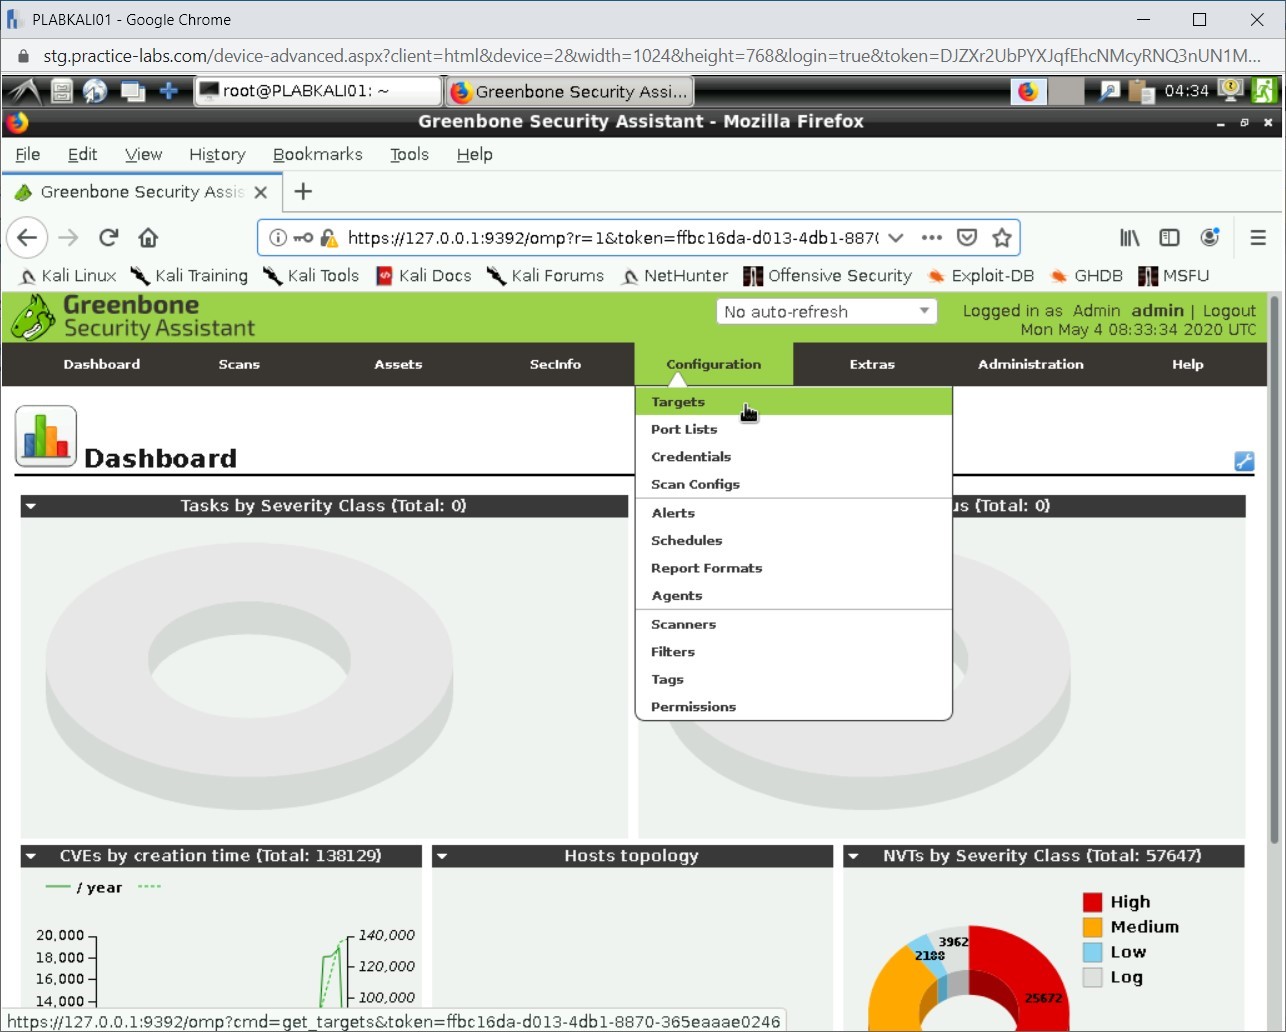Click the dashboard wrench edit icon
1286x1032 pixels.
coord(1244,461)
